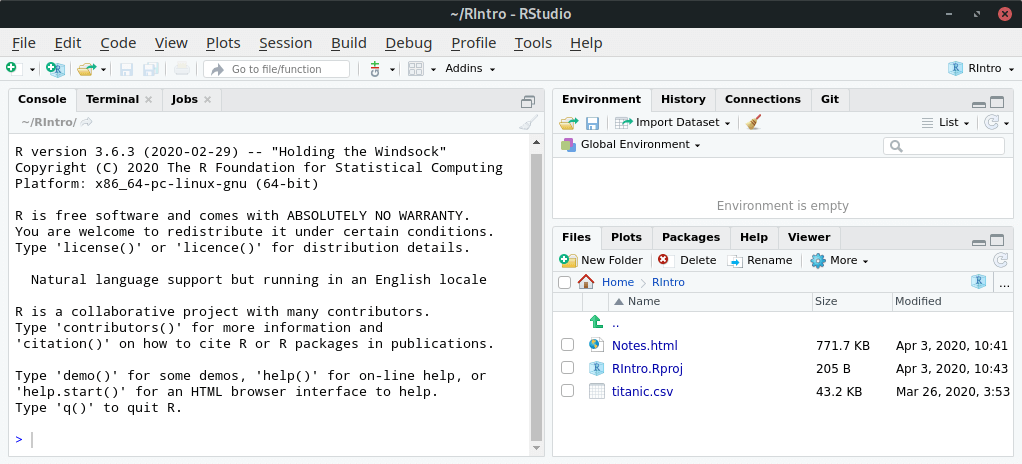
Task: View current working directory arrow icon
Action: (x=87, y=122)
